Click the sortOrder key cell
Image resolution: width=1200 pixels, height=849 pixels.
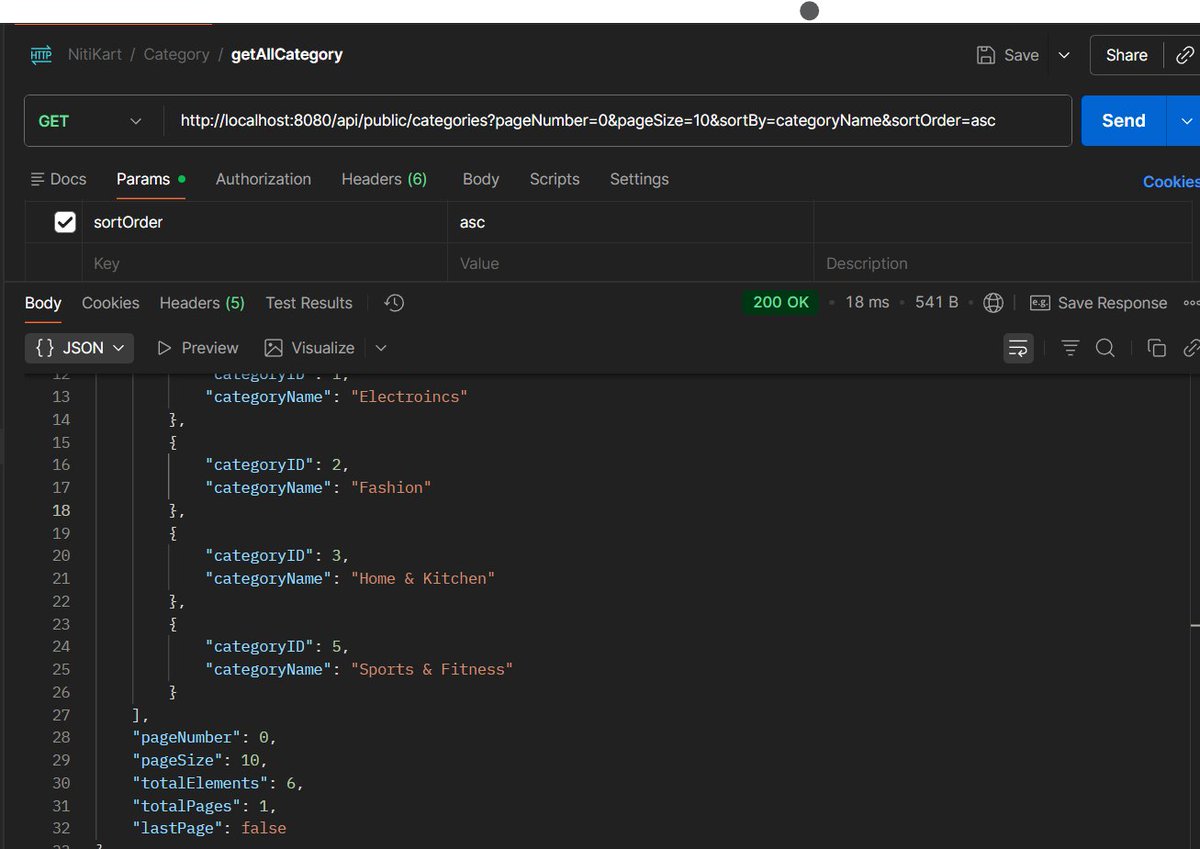264,222
